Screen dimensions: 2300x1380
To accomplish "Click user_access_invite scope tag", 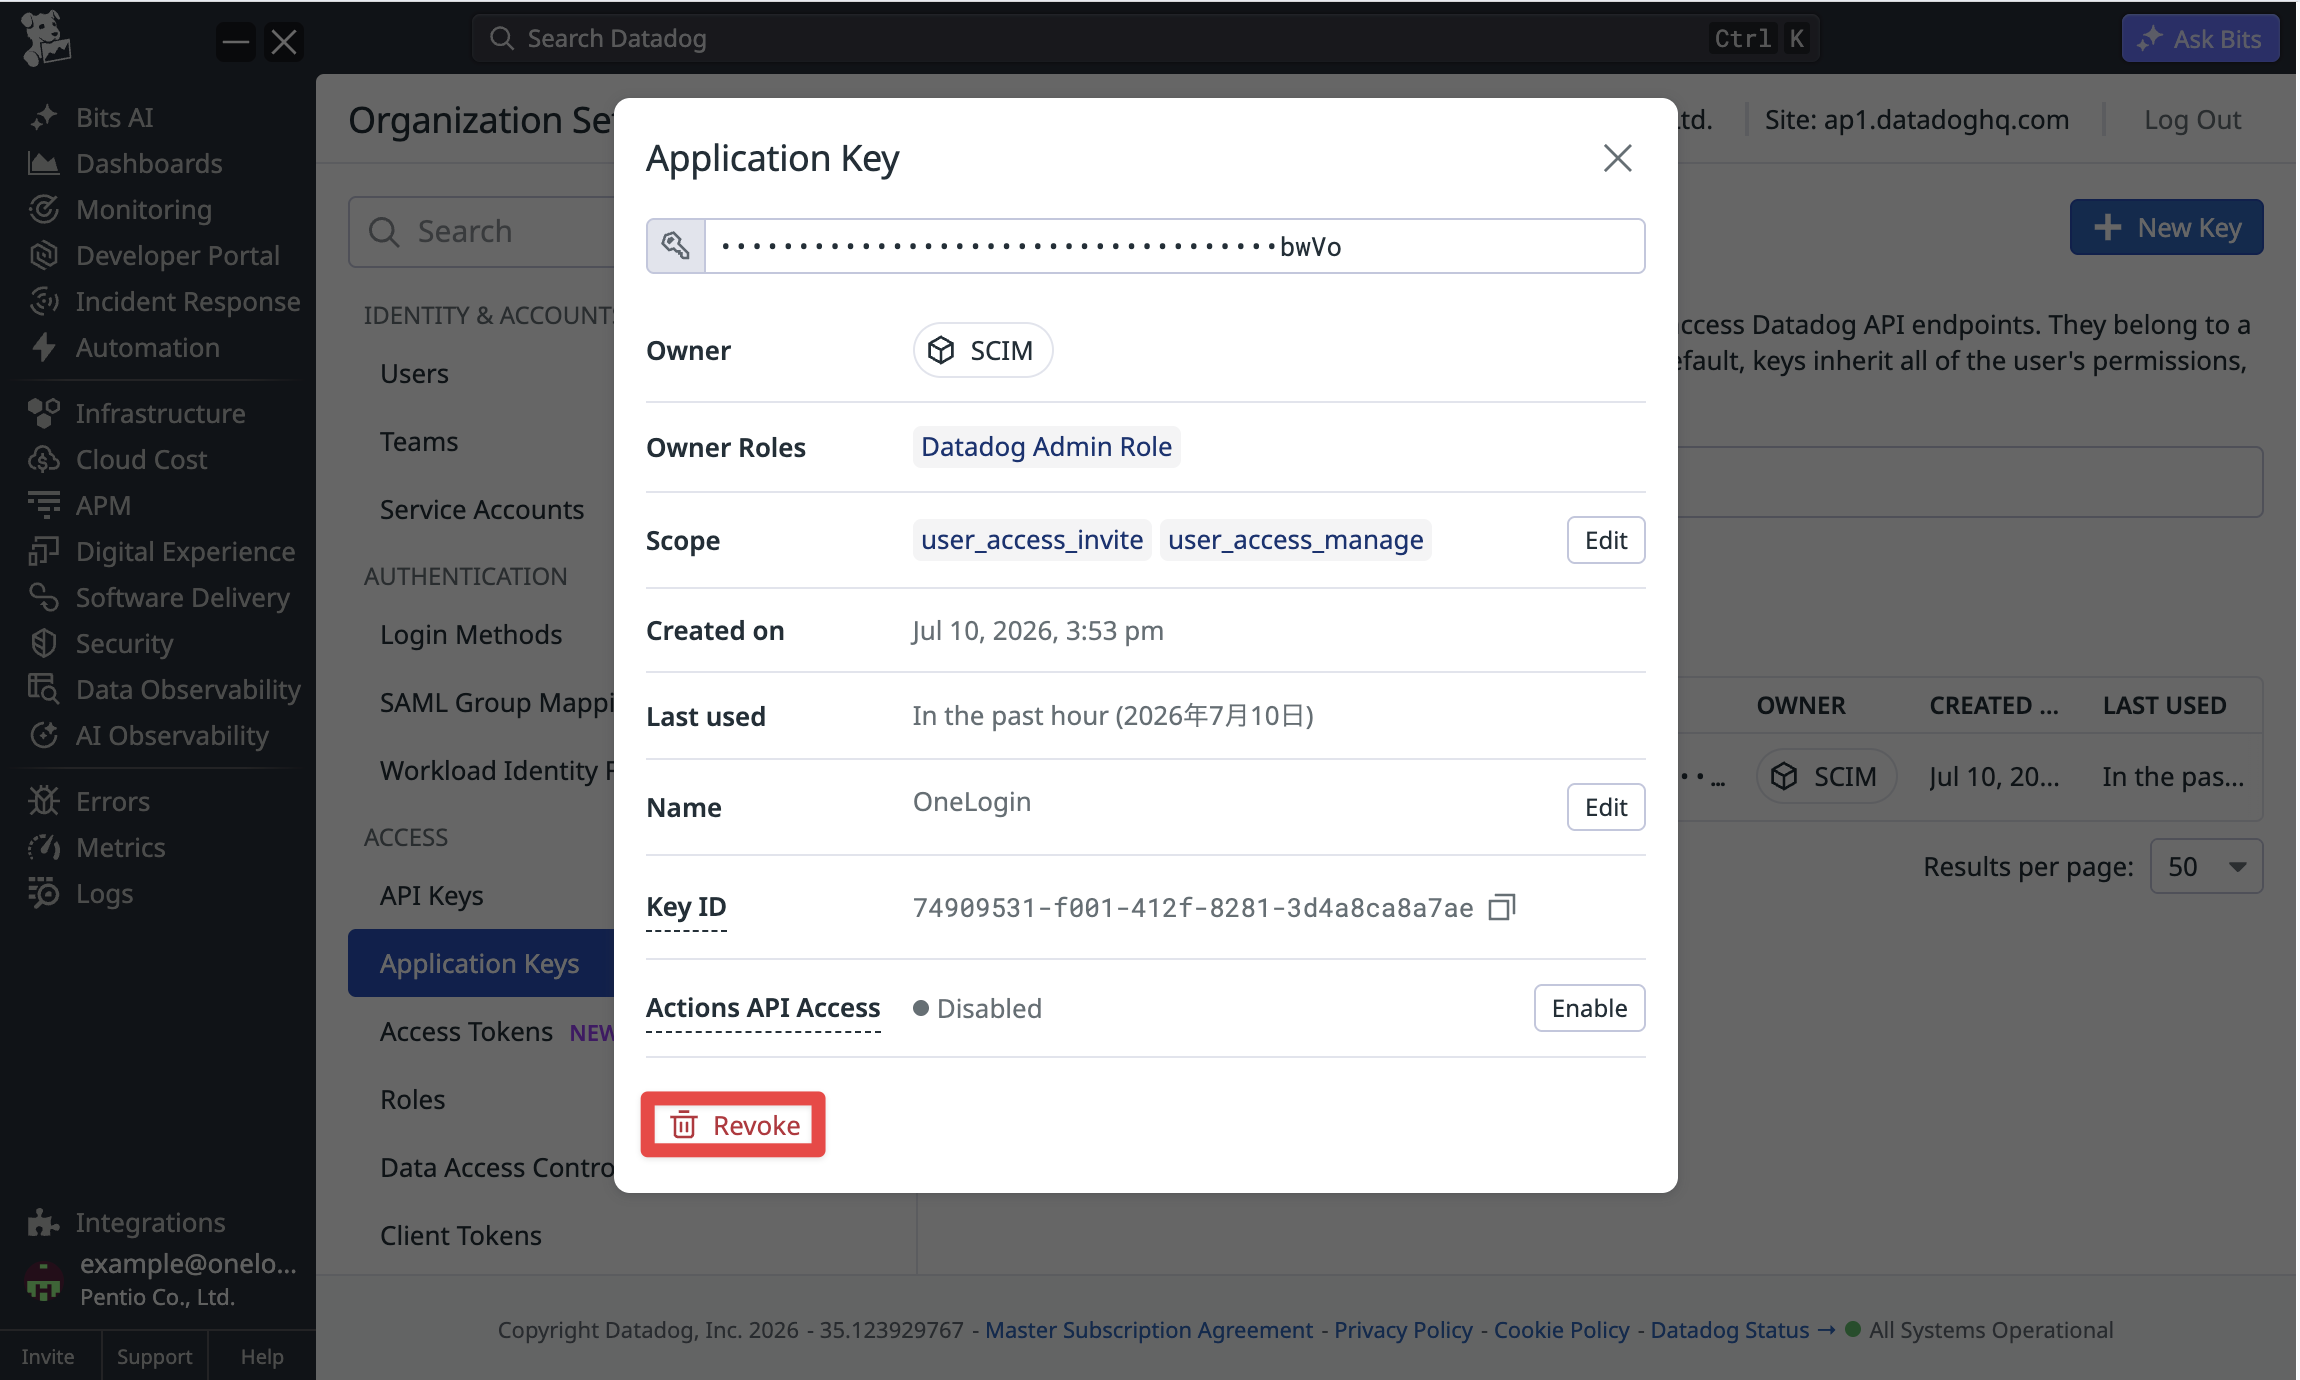I will (x=1032, y=540).
